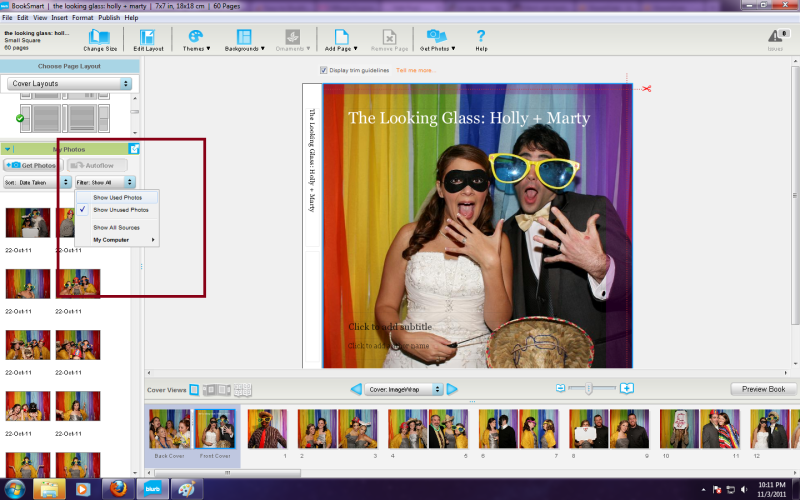Open Firefox from the taskbar
This screenshot has height=500, width=800.
118,489
